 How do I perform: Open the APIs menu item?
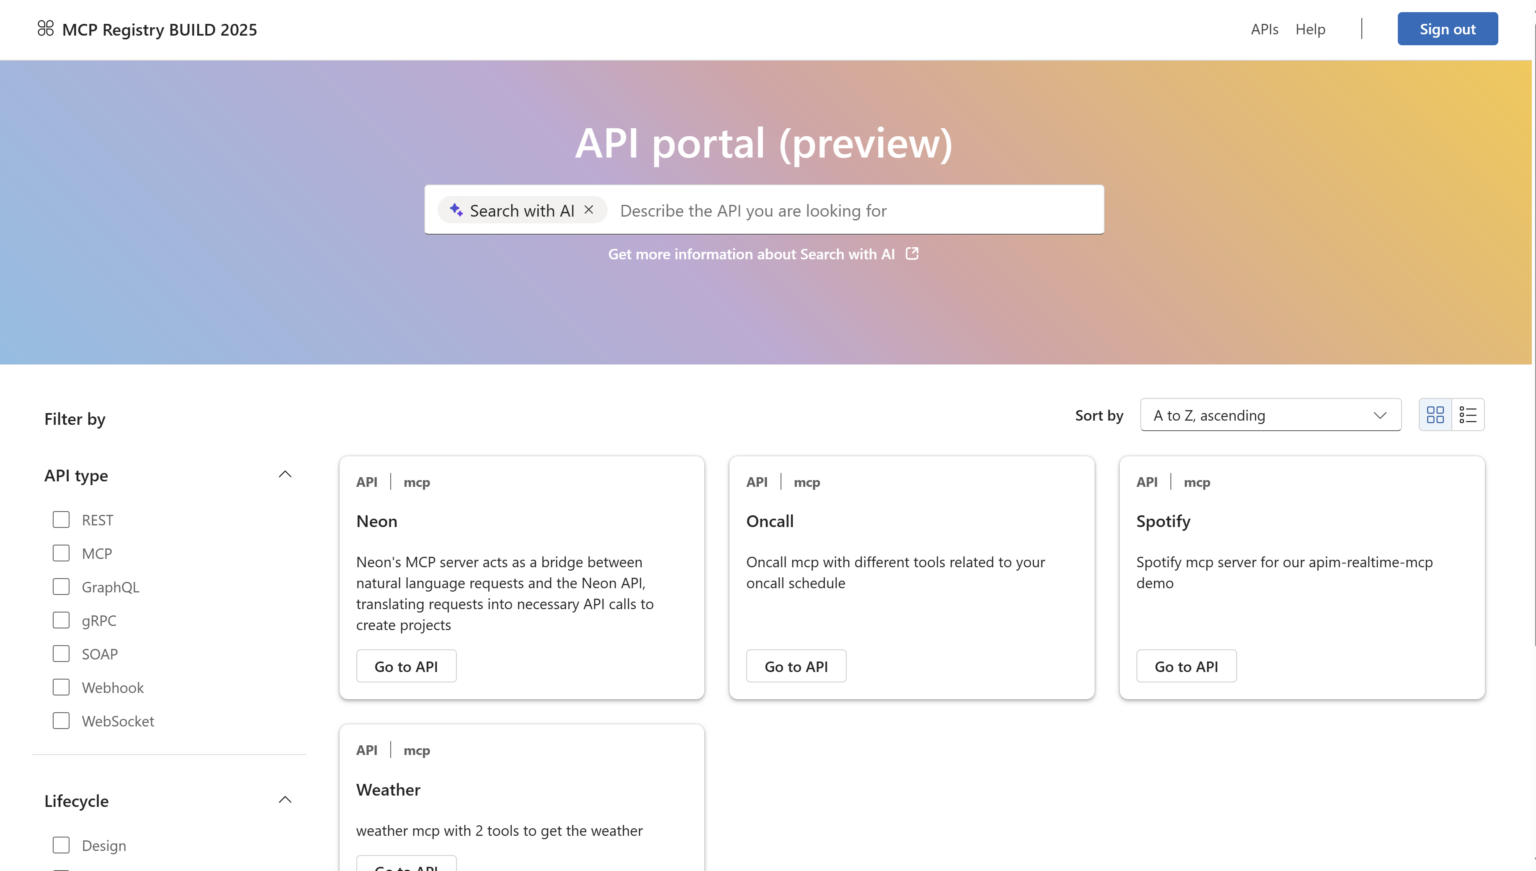(x=1264, y=29)
